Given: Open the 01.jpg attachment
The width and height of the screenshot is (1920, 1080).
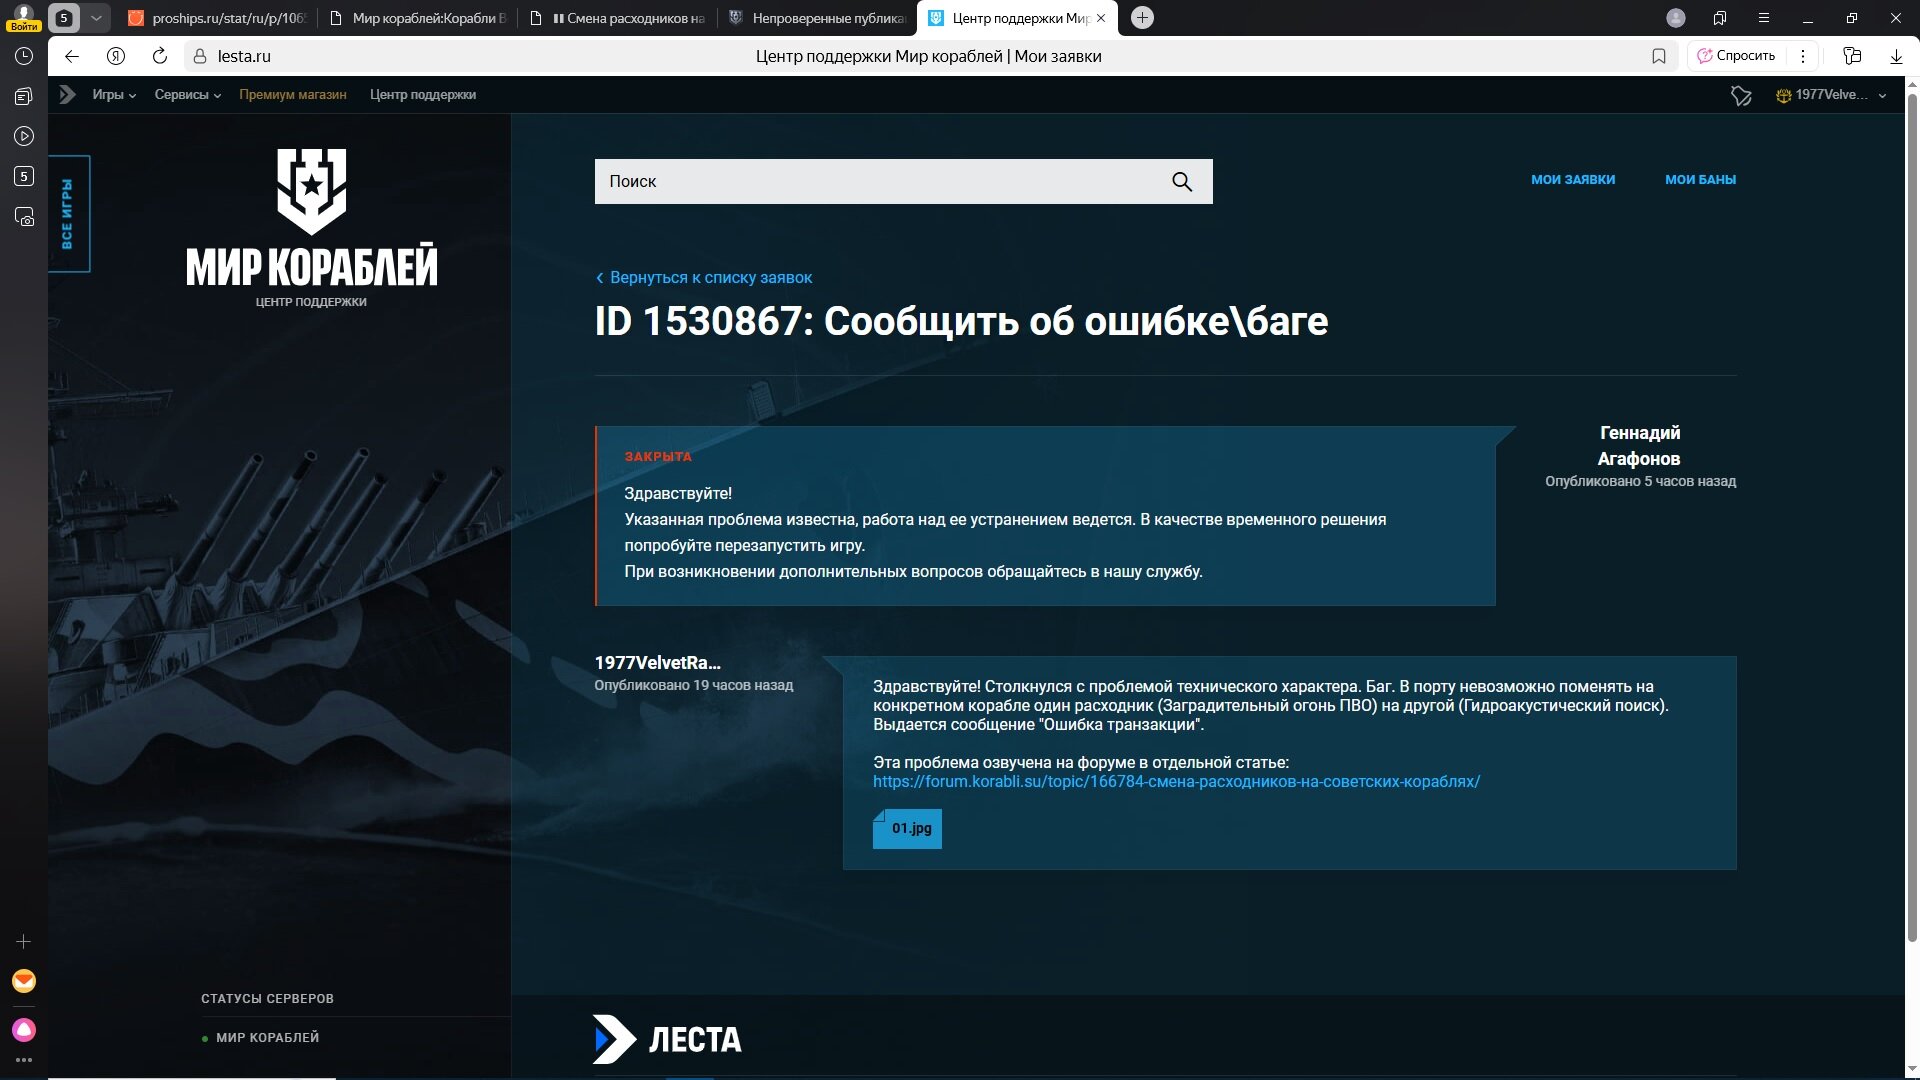Looking at the screenshot, I should coord(907,829).
